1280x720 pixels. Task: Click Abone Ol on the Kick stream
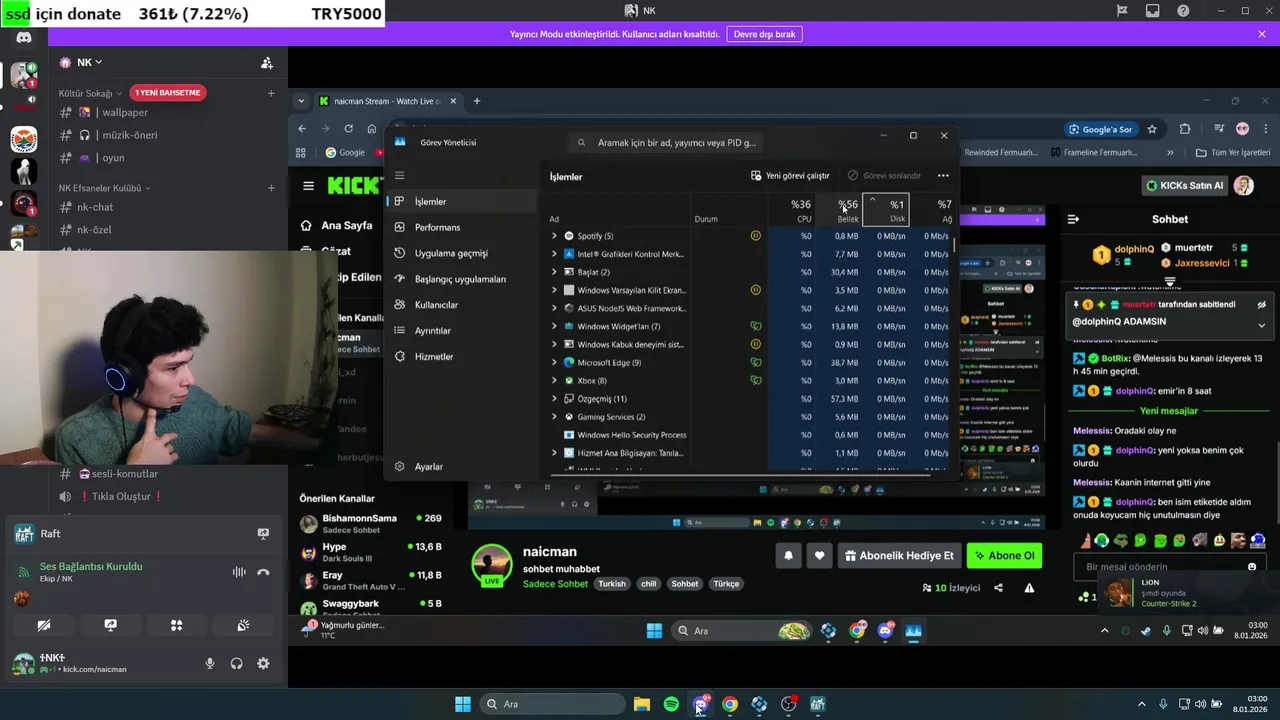[1005, 555]
